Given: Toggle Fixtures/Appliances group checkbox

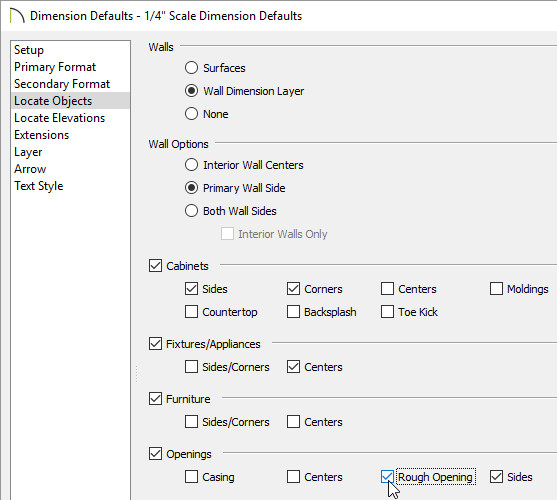Looking at the screenshot, I should [156, 344].
